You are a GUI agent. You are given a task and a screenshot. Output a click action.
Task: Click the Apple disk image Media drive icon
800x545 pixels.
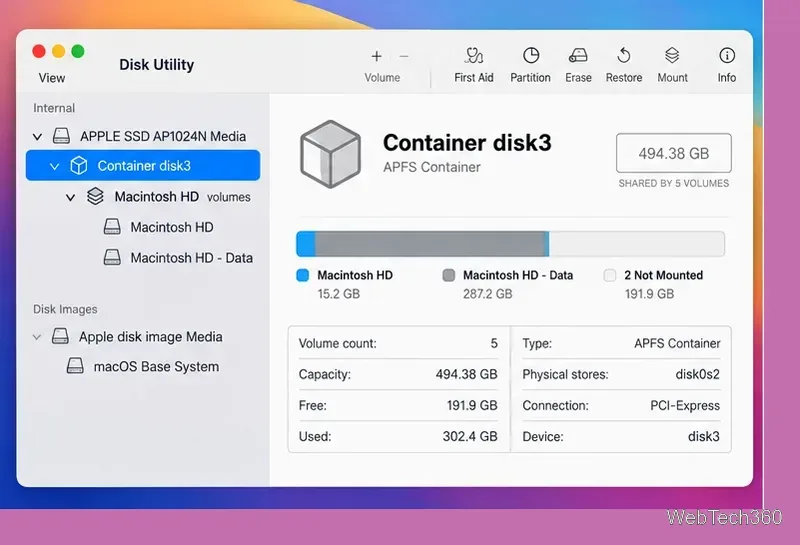tap(60, 336)
